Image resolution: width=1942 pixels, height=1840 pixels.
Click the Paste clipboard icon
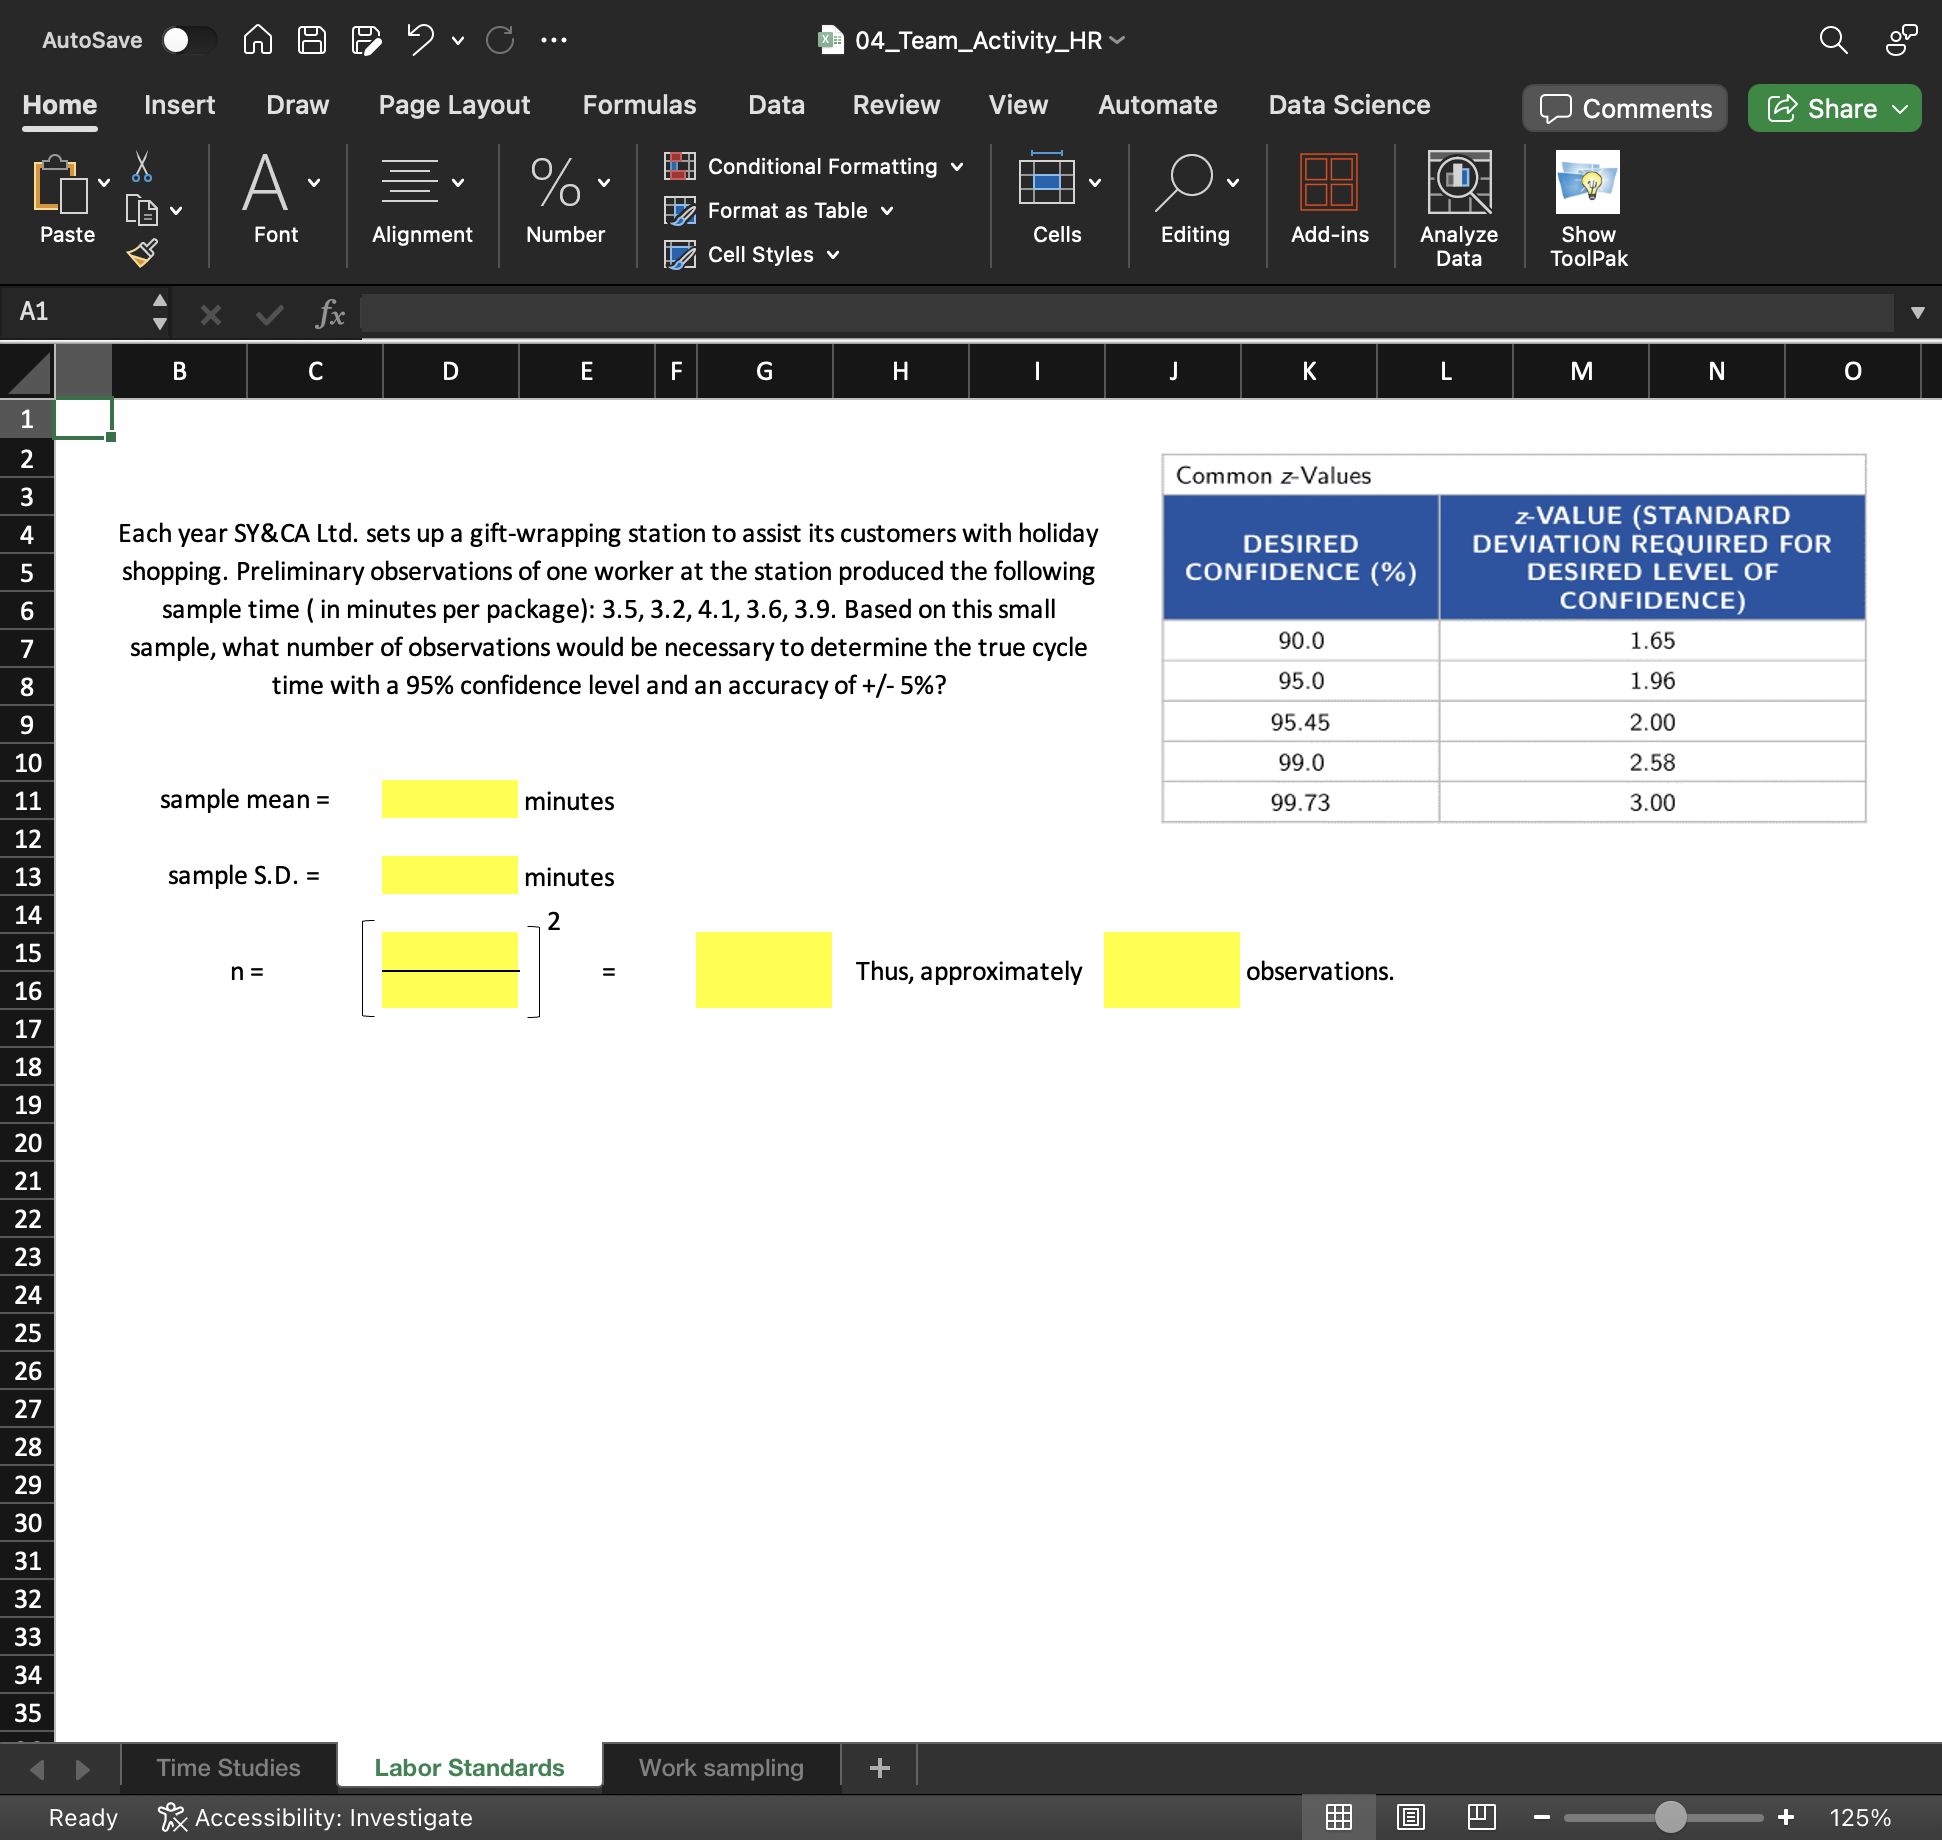point(59,184)
